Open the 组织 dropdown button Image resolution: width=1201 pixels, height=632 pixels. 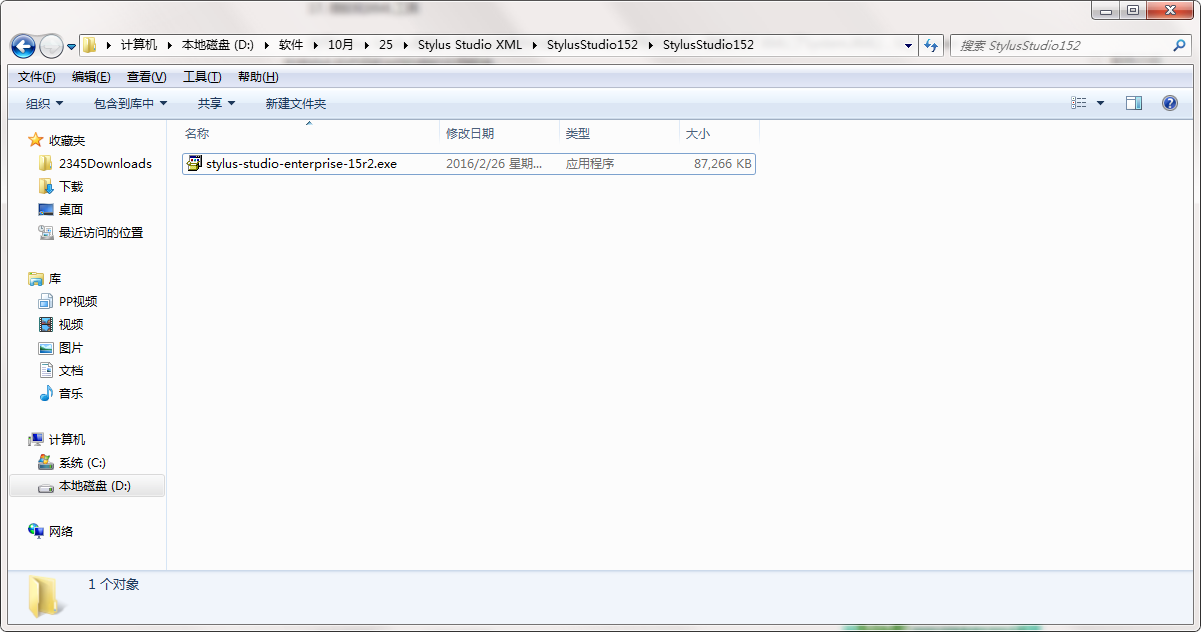[x=44, y=103]
